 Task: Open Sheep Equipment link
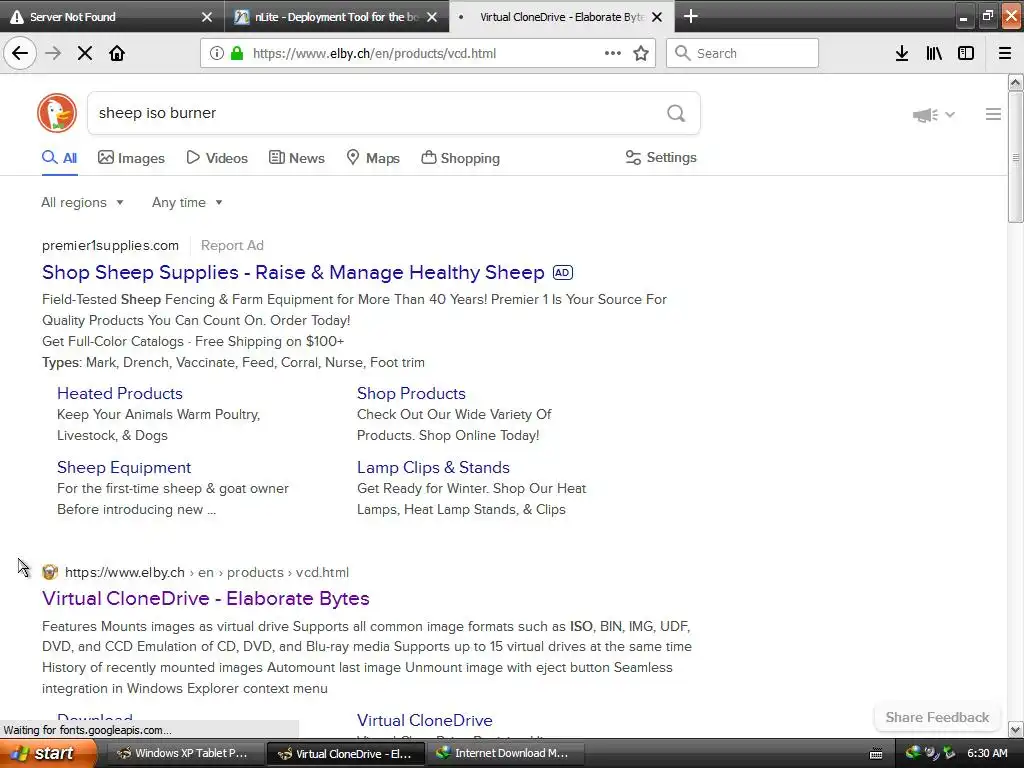pyautogui.click(x=124, y=468)
